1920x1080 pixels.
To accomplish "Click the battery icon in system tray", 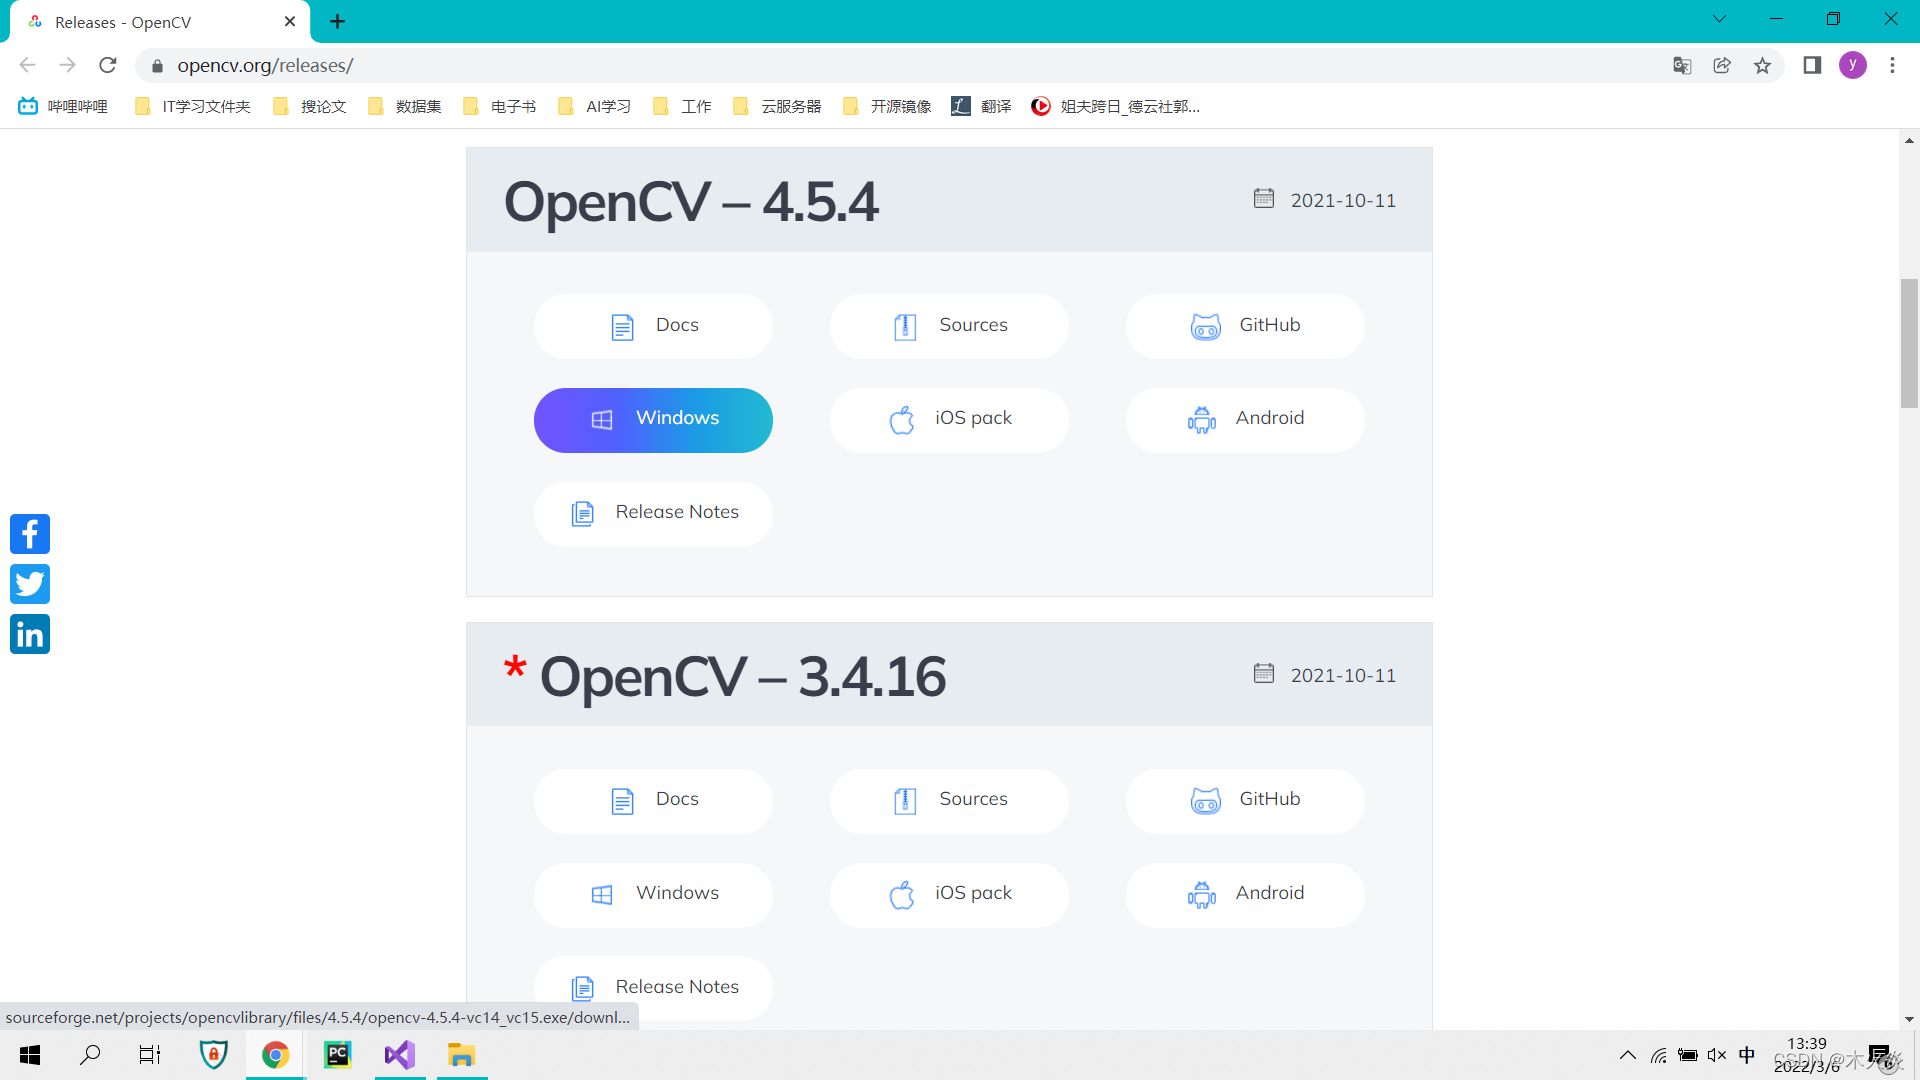I will tap(1688, 1055).
